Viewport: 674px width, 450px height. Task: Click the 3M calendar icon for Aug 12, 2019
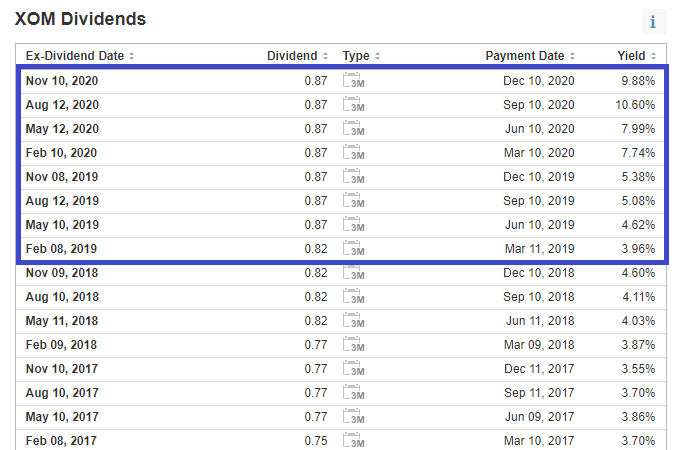pyautogui.click(x=354, y=201)
